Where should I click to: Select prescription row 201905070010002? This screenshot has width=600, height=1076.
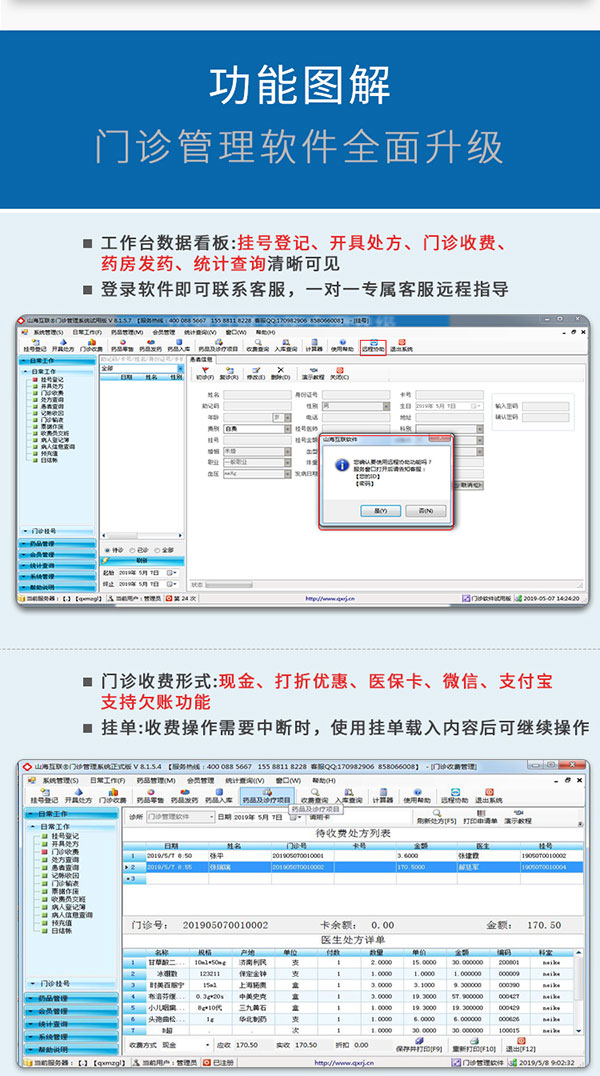(353, 867)
